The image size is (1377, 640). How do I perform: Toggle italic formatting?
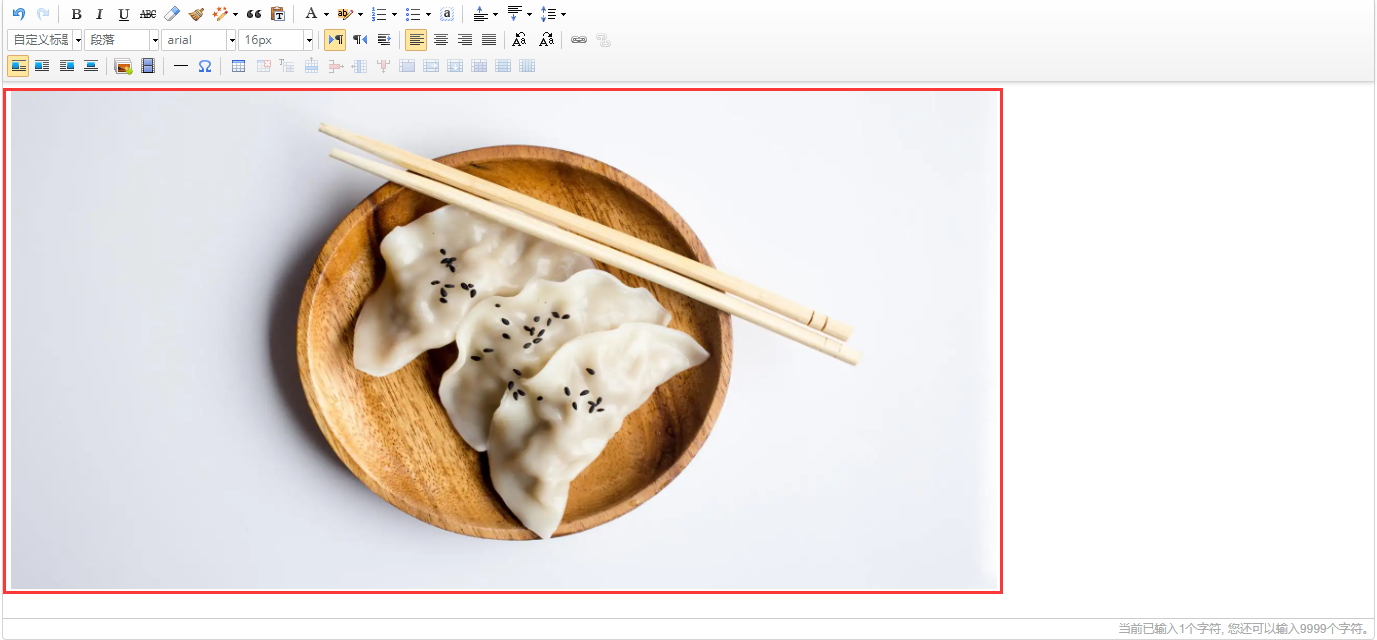(100, 14)
